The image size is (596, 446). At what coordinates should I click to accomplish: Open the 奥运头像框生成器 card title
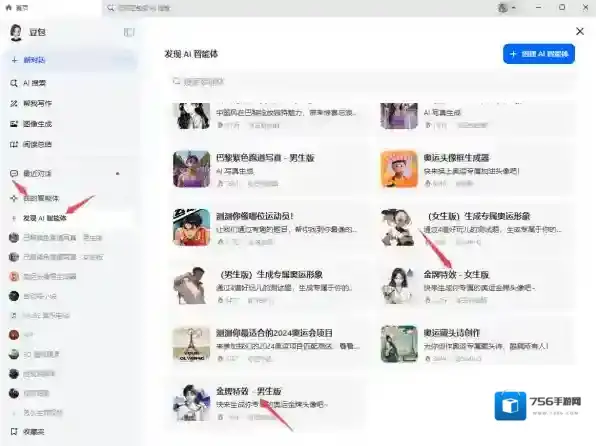[x=456, y=158]
